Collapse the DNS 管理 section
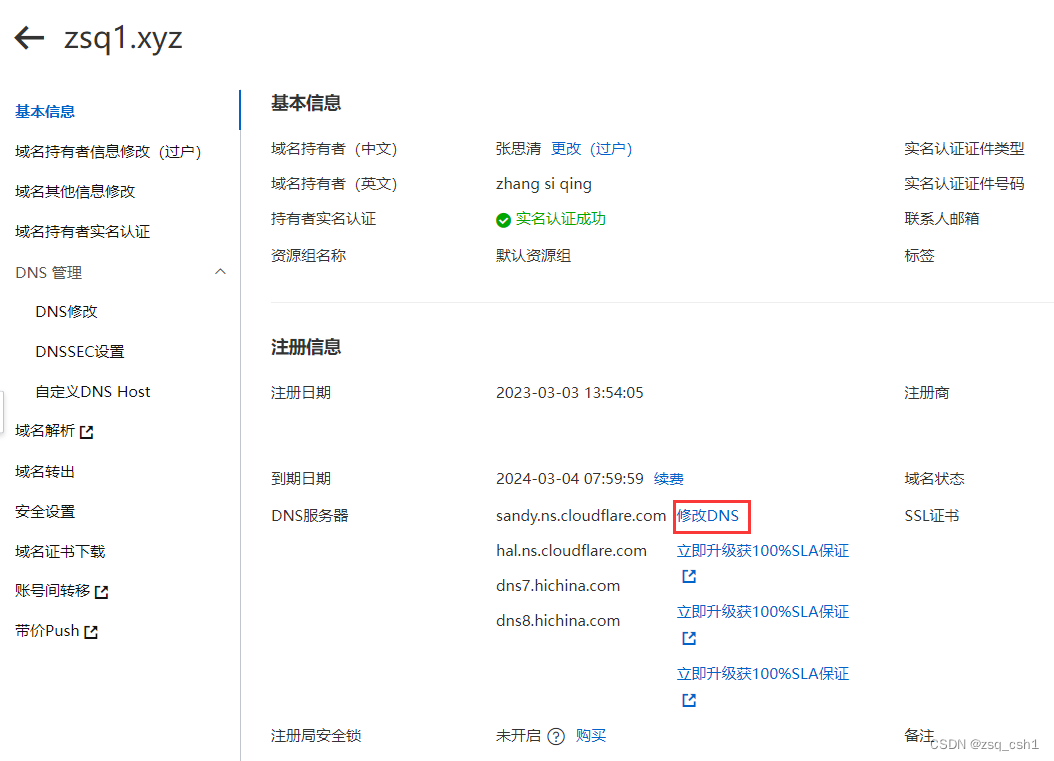 [220, 271]
